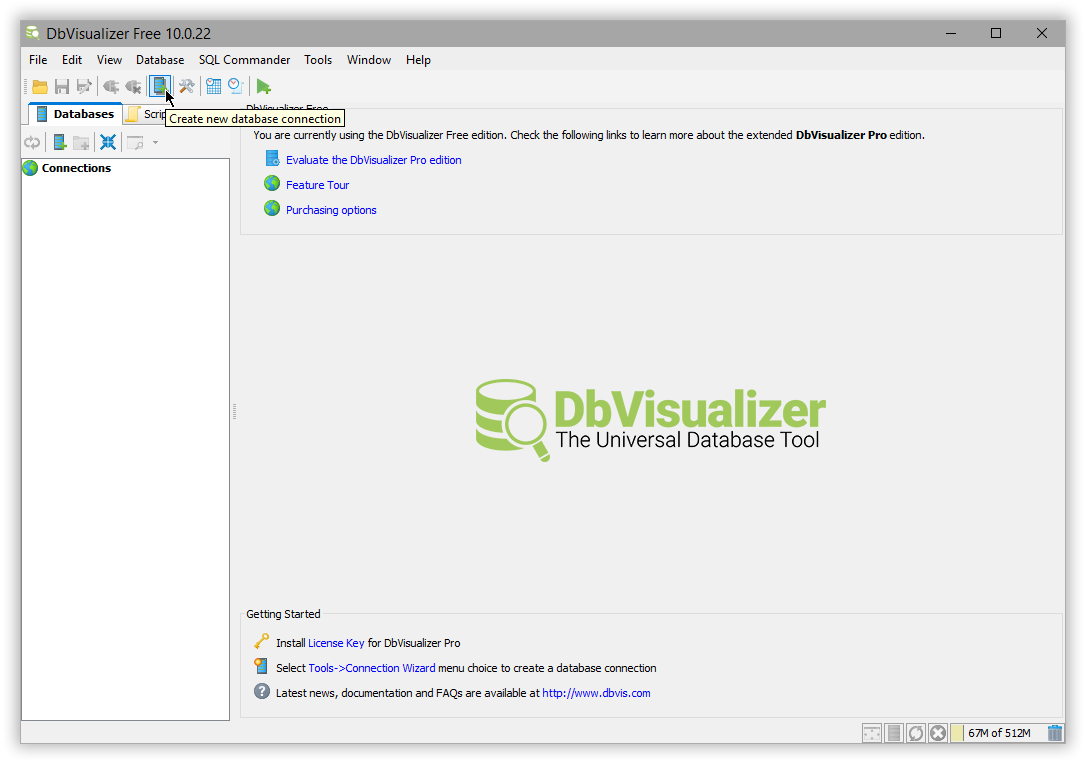Image resolution: width=1086 pixels, height=764 pixels.
Task: Click the Save floppy disk toolbar icon
Action: pyautogui.click(x=62, y=87)
